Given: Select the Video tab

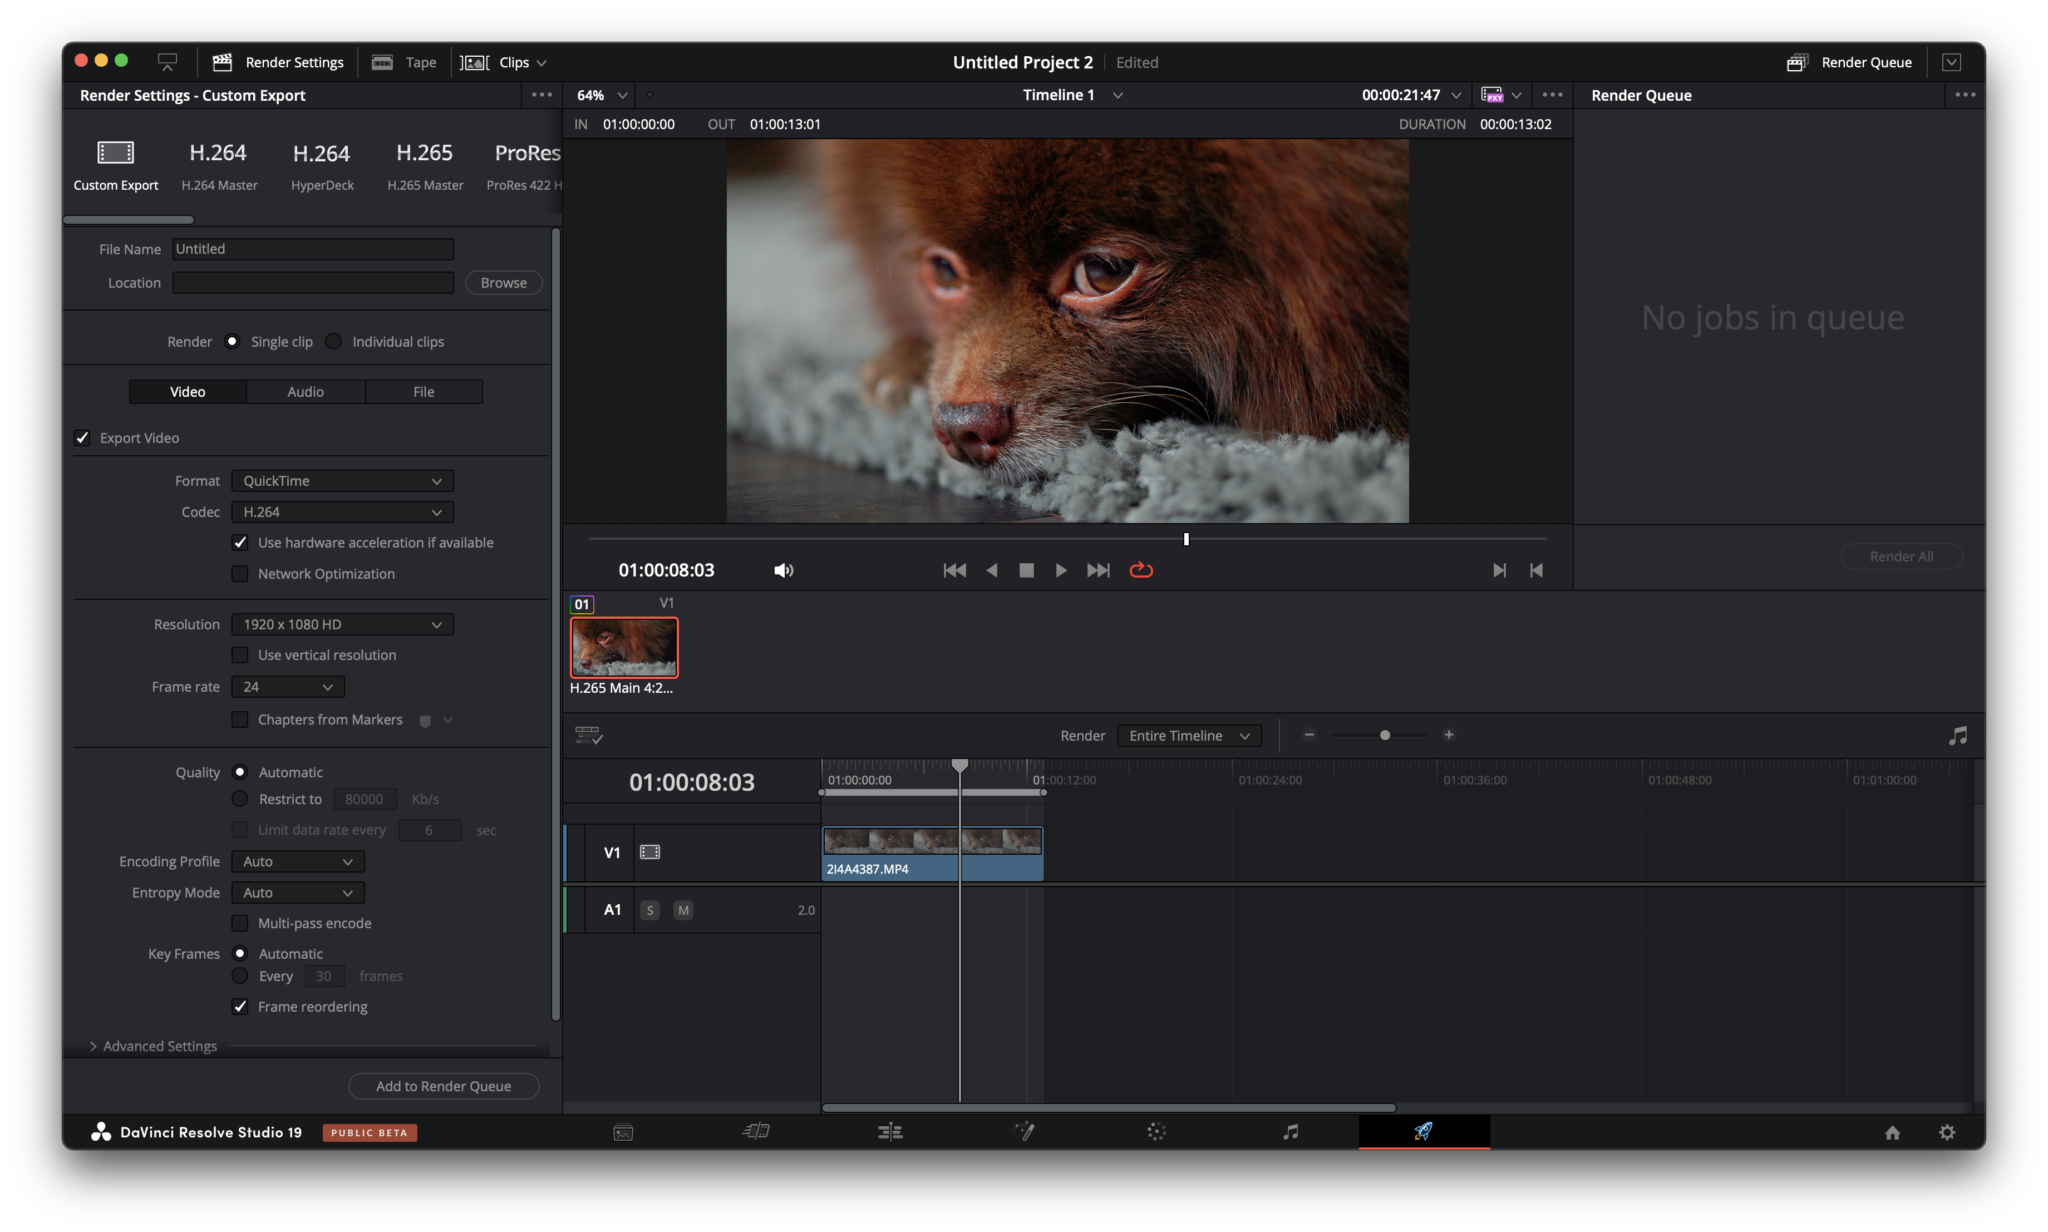Looking at the screenshot, I should (187, 392).
